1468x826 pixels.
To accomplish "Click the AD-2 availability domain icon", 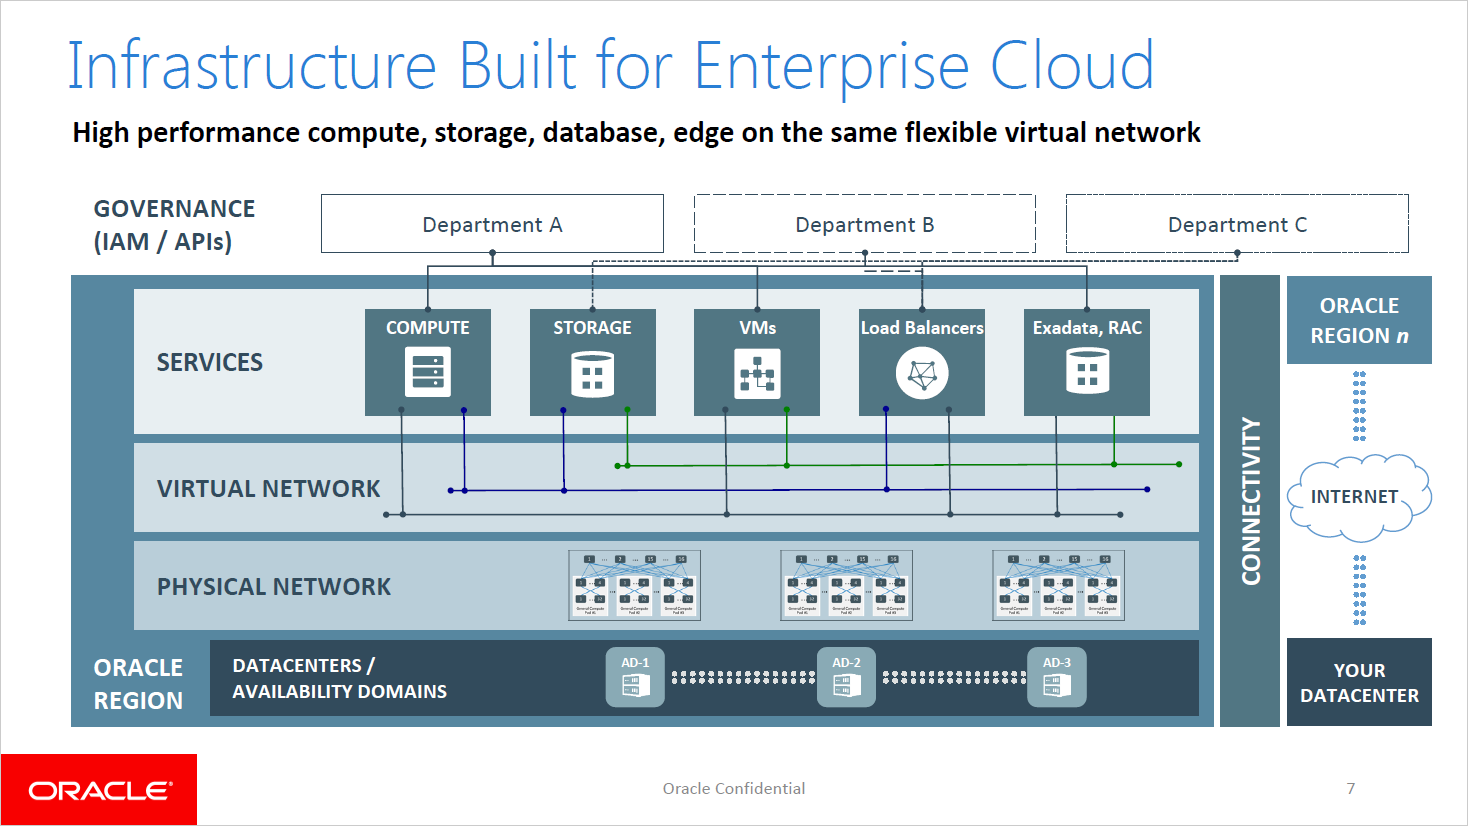I will click(x=846, y=684).
